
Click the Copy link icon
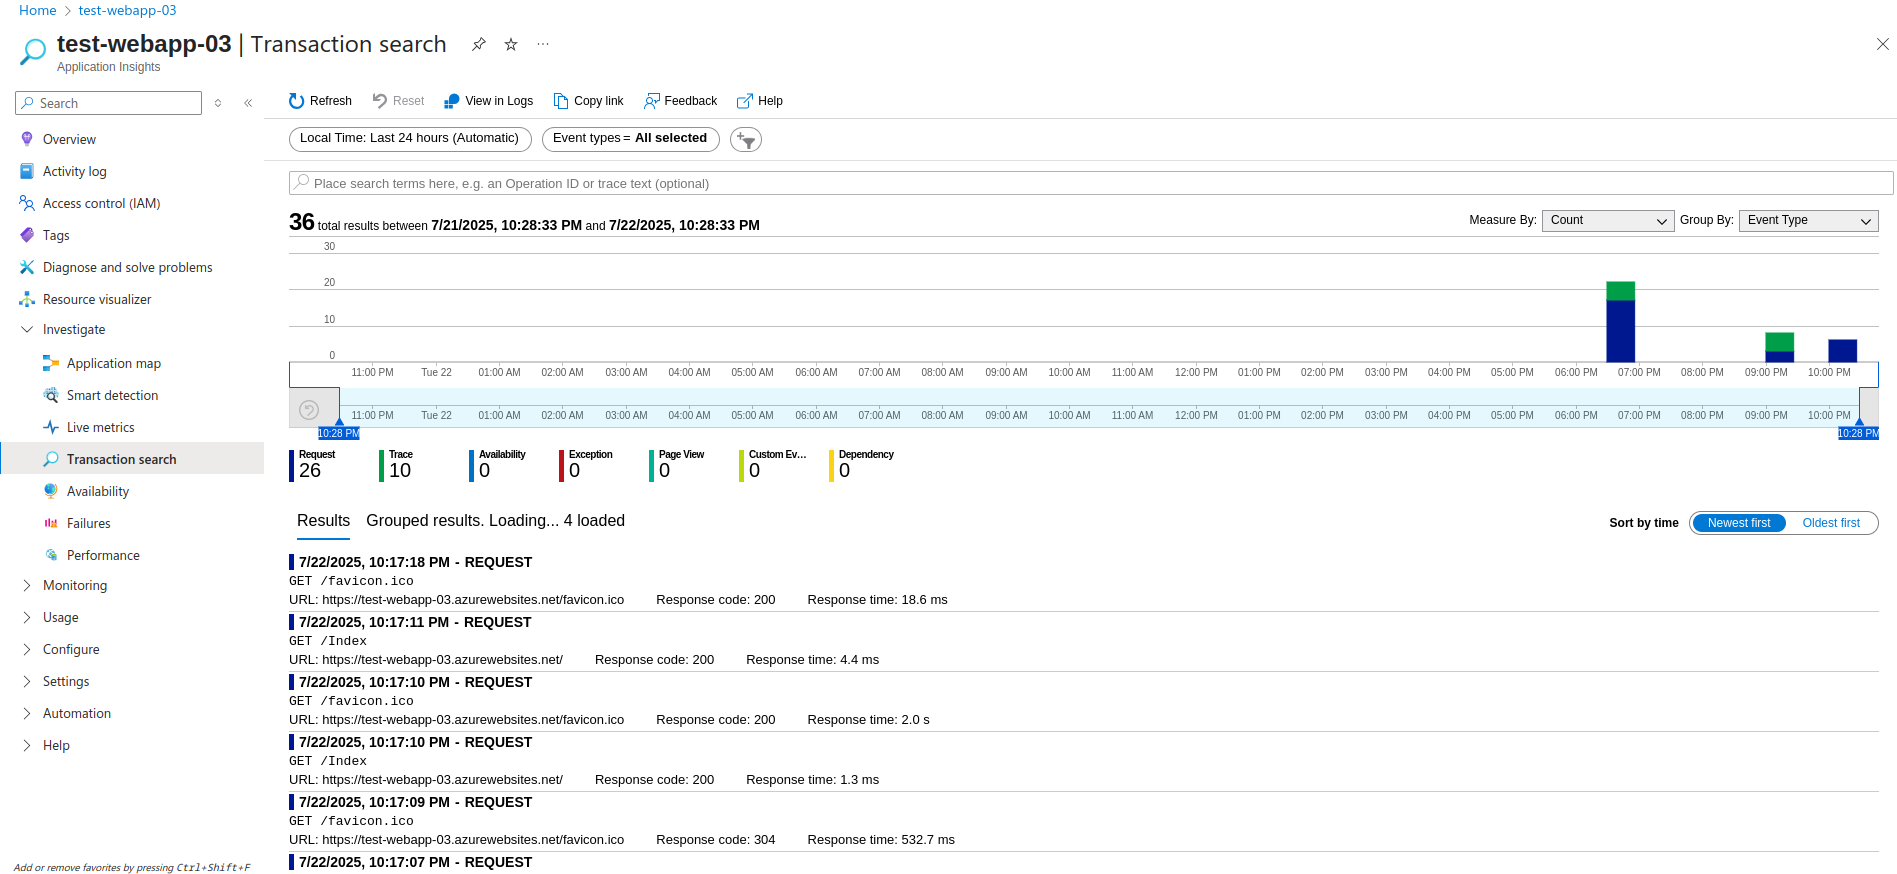click(x=561, y=101)
